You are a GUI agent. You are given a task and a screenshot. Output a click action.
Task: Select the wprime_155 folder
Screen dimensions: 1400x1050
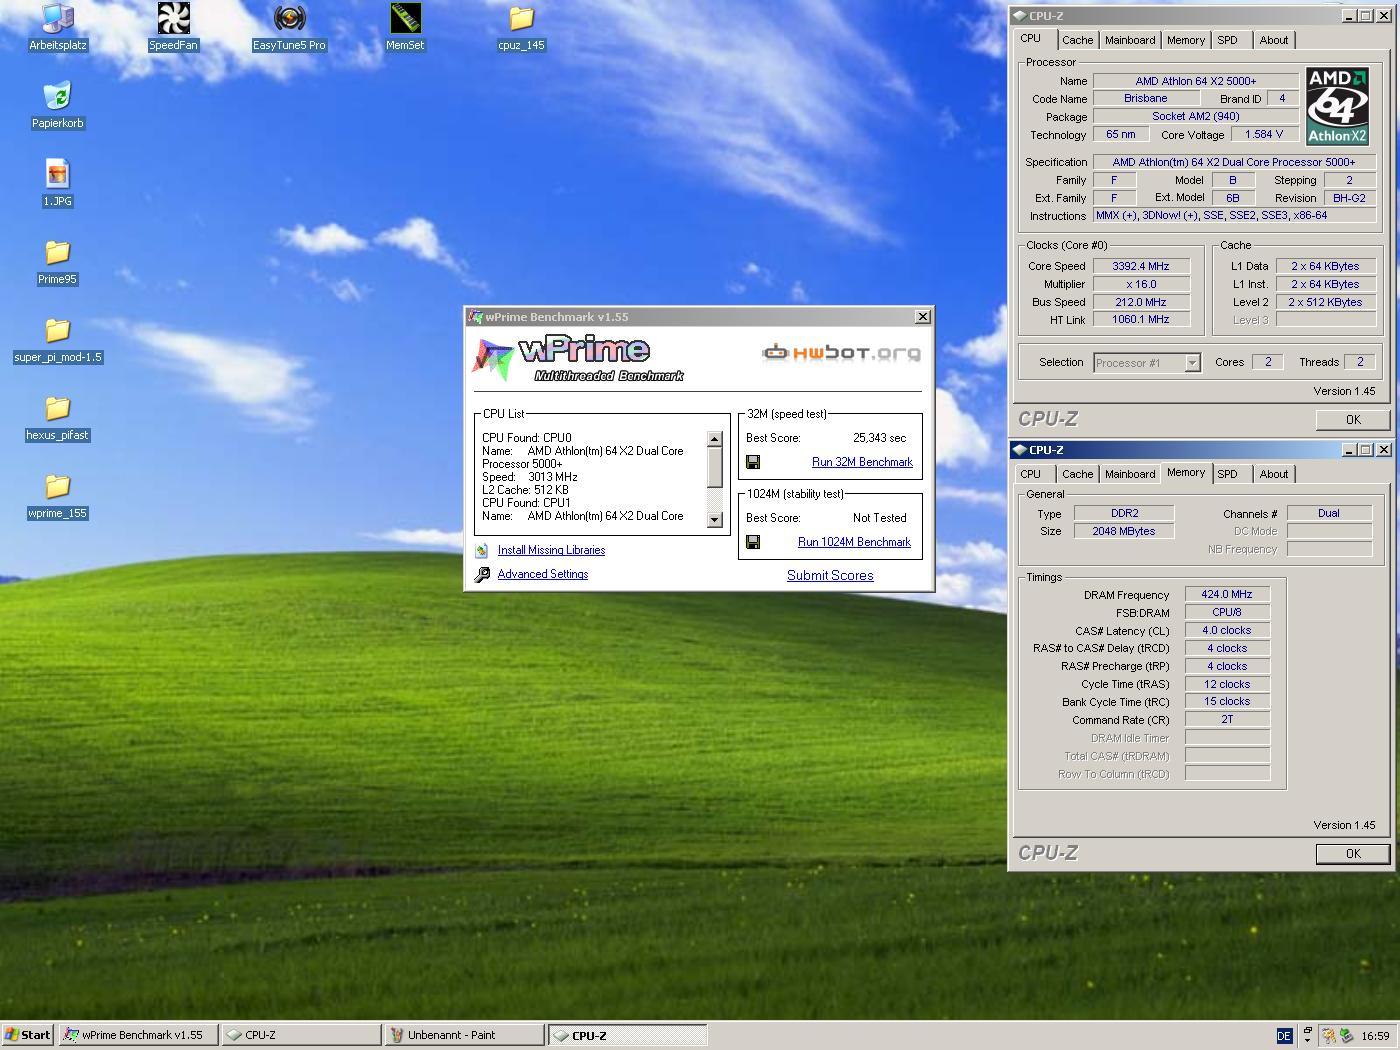(57, 495)
